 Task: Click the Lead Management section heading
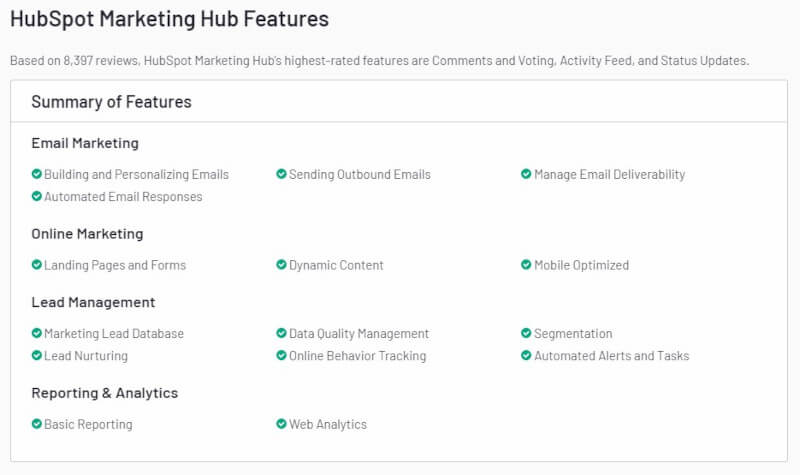93,302
